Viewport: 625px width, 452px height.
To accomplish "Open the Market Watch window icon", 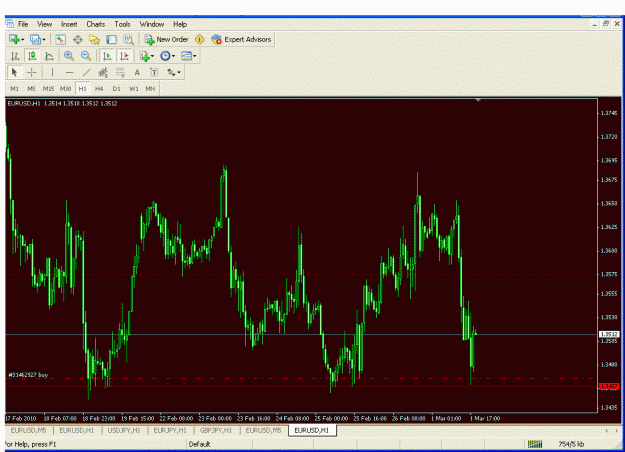I will [x=61, y=39].
